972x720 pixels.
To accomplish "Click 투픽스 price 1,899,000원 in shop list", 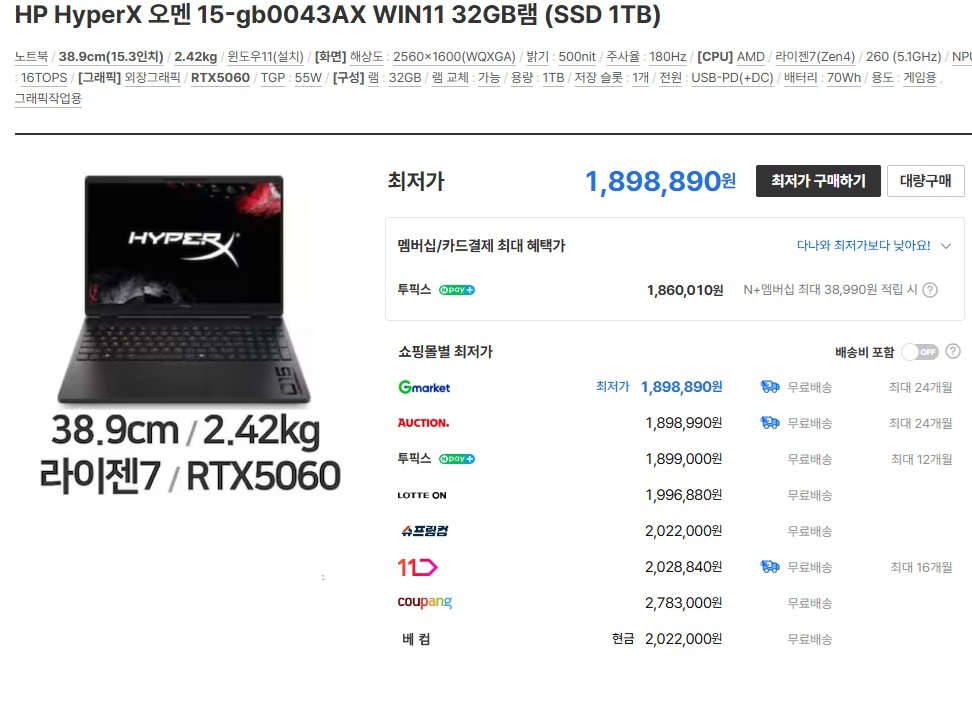I will (683, 459).
